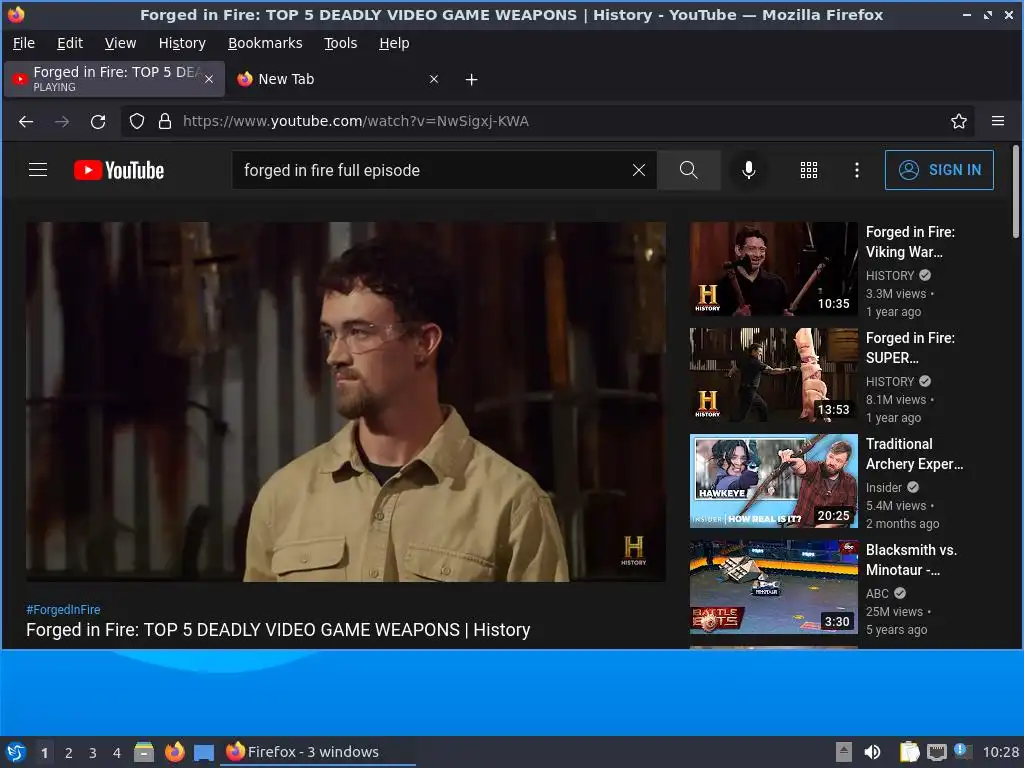
Task: Click the page vertical scrollbar
Action: tap(1016, 192)
